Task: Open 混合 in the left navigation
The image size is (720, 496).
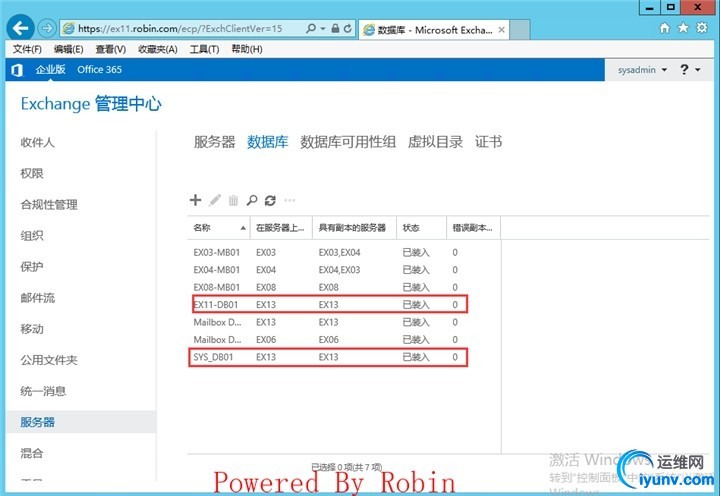Action: [x=32, y=454]
